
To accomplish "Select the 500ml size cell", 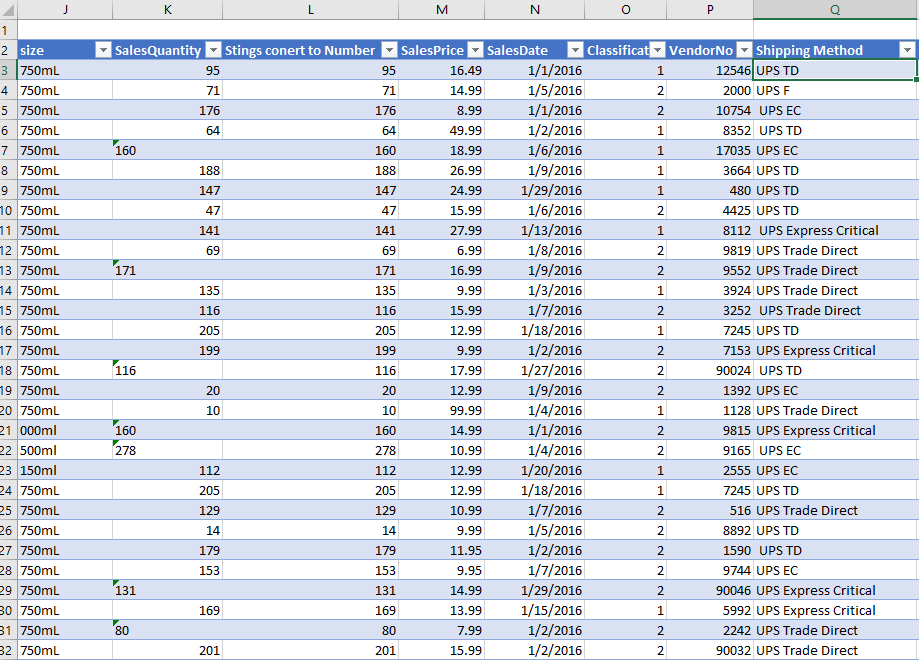I will click(x=65, y=450).
